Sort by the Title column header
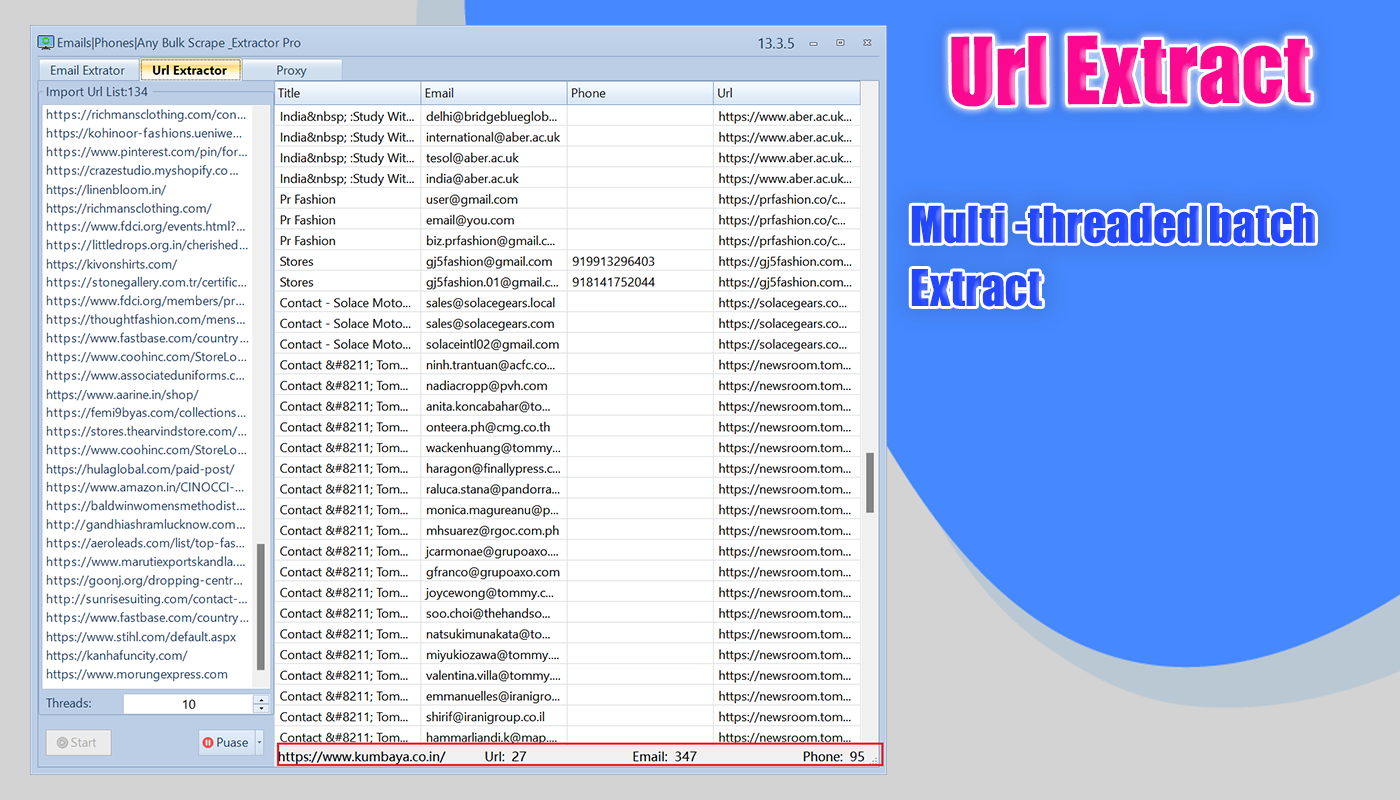This screenshot has height=800, width=1400. (348, 93)
